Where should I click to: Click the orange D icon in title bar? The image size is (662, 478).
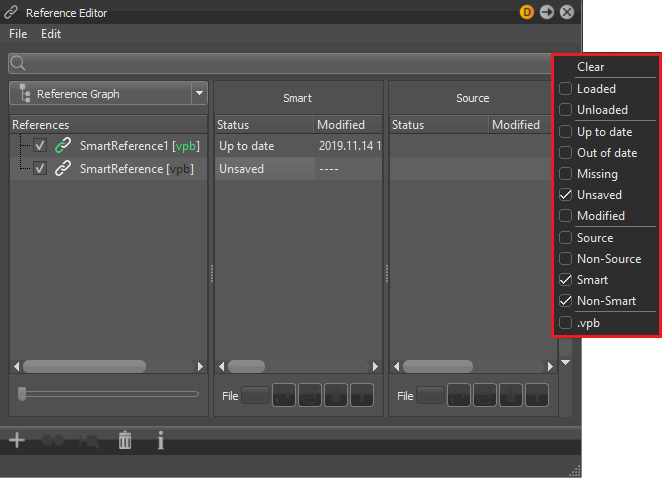coord(526,12)
